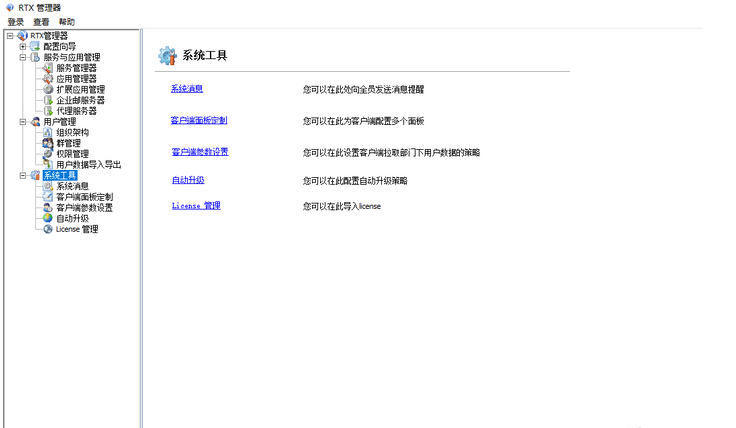This screenshot has width=736, height=428.
Task: Collapse the 系统工具 tree node
Action: (x=23, y=176)
